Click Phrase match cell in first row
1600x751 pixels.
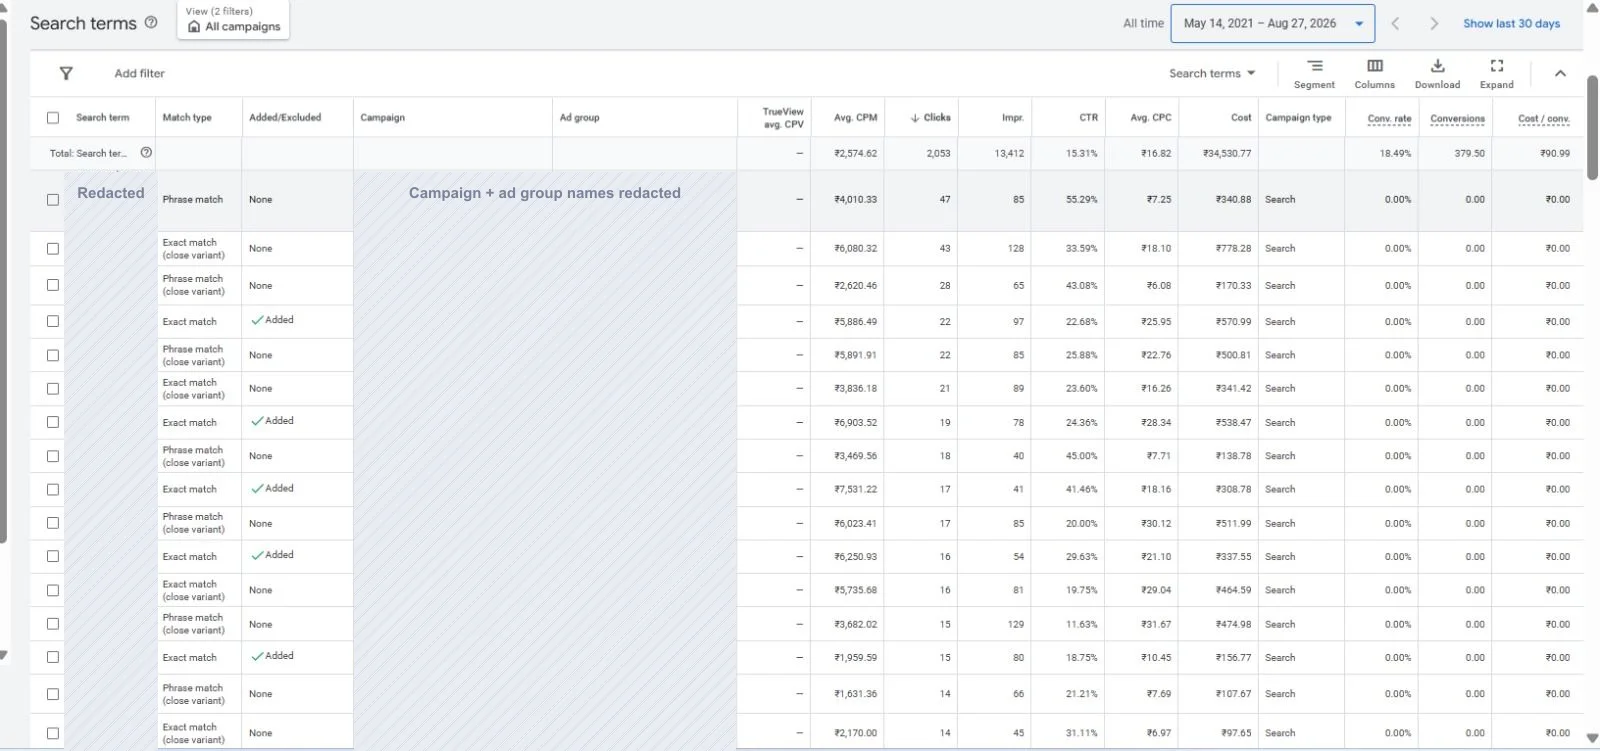coord(193,200)
